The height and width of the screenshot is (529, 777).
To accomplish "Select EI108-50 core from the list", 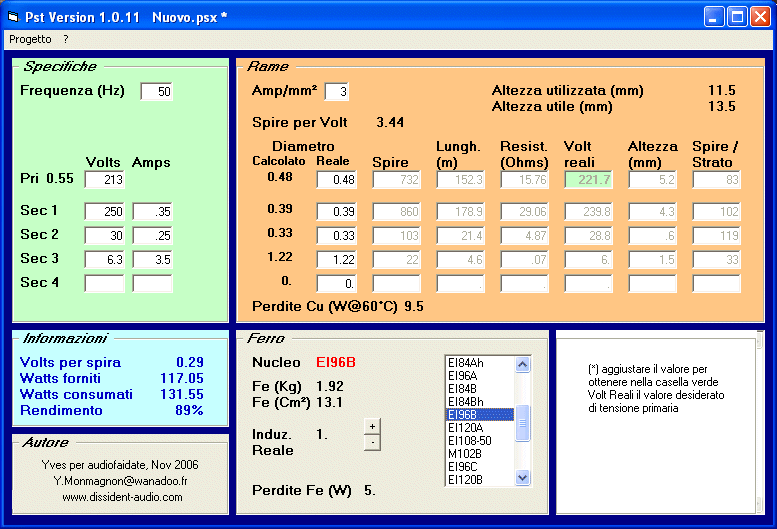I will [472, 440].
